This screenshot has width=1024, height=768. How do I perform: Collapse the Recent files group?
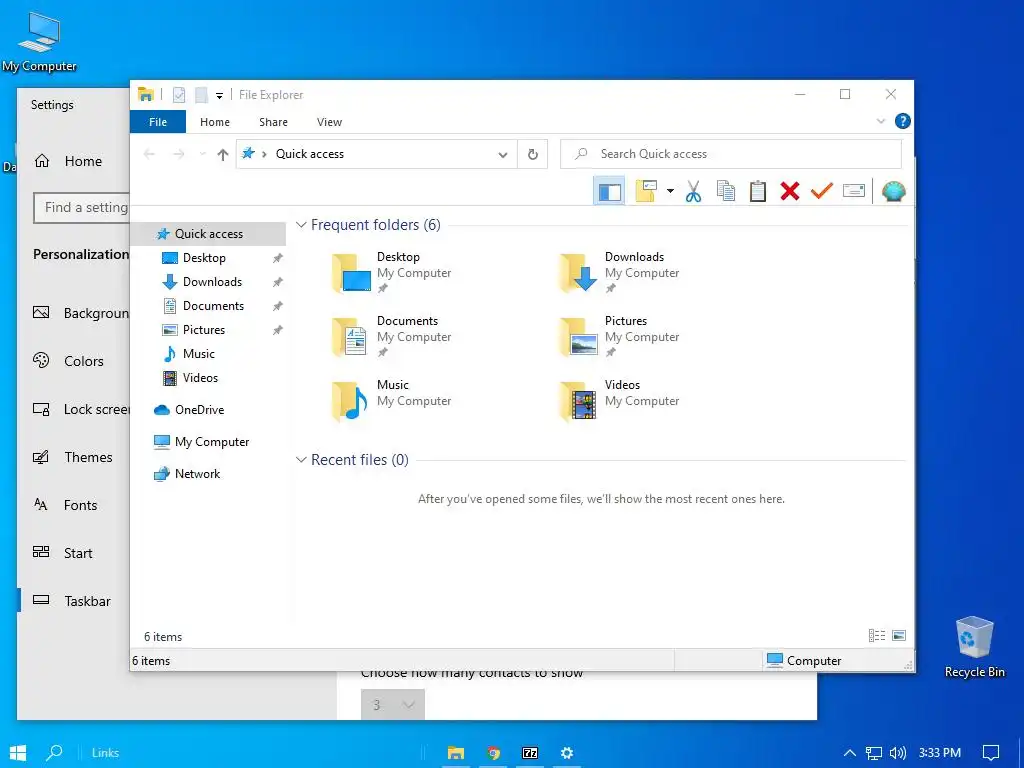click(x=301, y=460)
